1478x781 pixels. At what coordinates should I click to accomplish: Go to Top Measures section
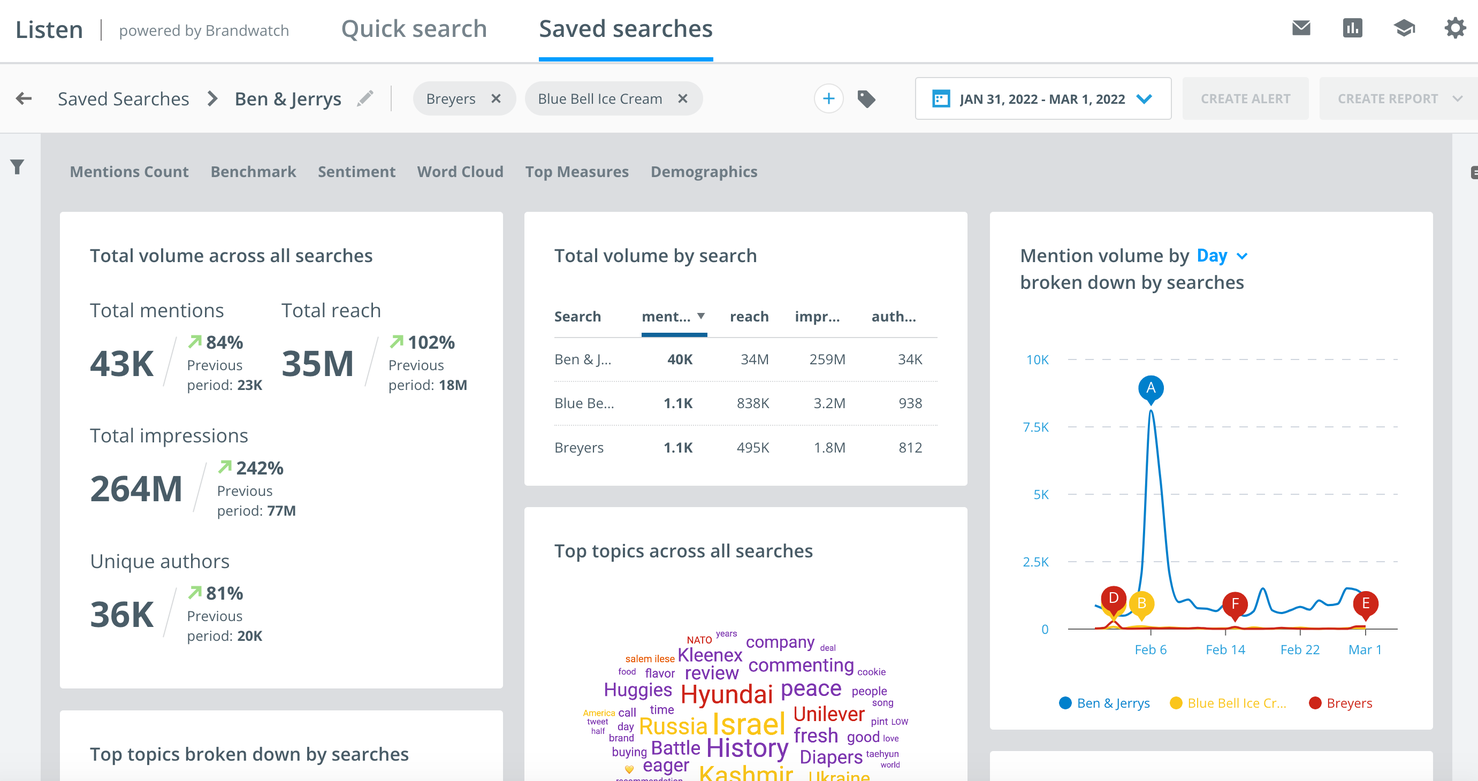click(x=577, y=171)
